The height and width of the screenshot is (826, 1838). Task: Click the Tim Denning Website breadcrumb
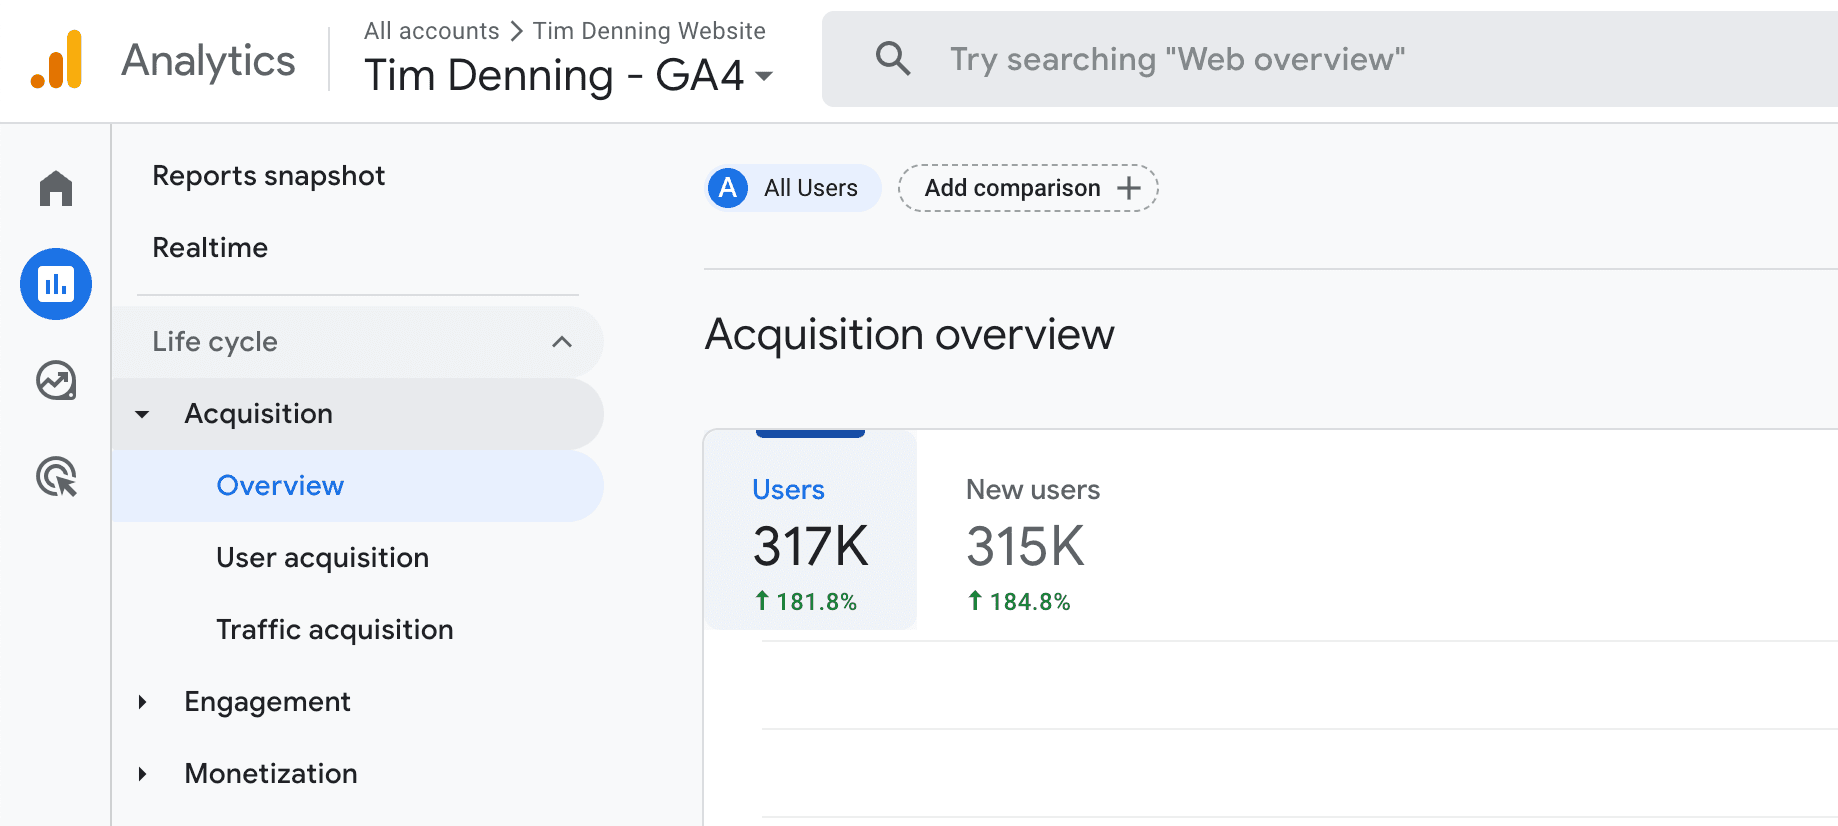(x=649, y=31)
